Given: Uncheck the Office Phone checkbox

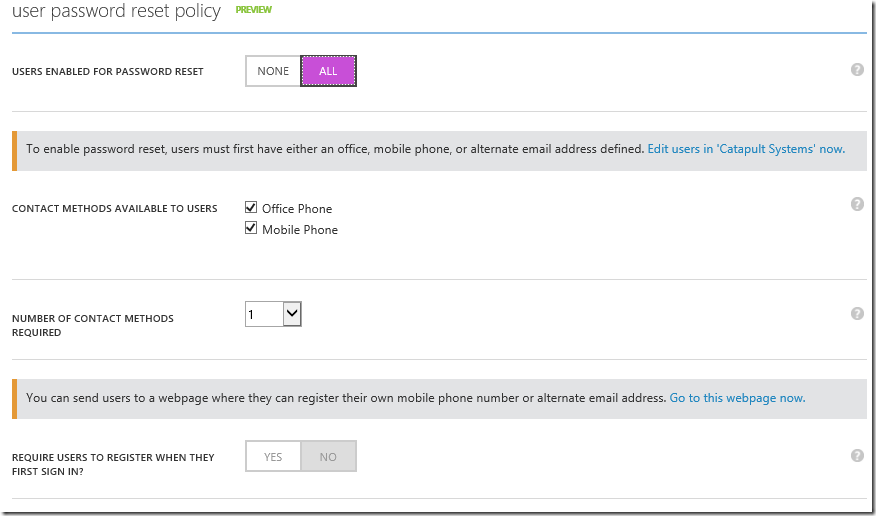Looking at the screenshot, I should point(251,208).
